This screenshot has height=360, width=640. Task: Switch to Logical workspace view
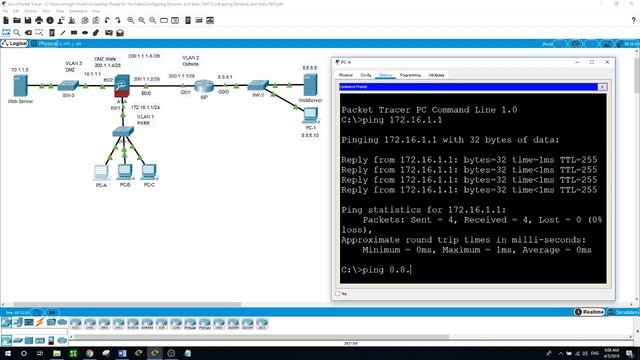[15, 43]
